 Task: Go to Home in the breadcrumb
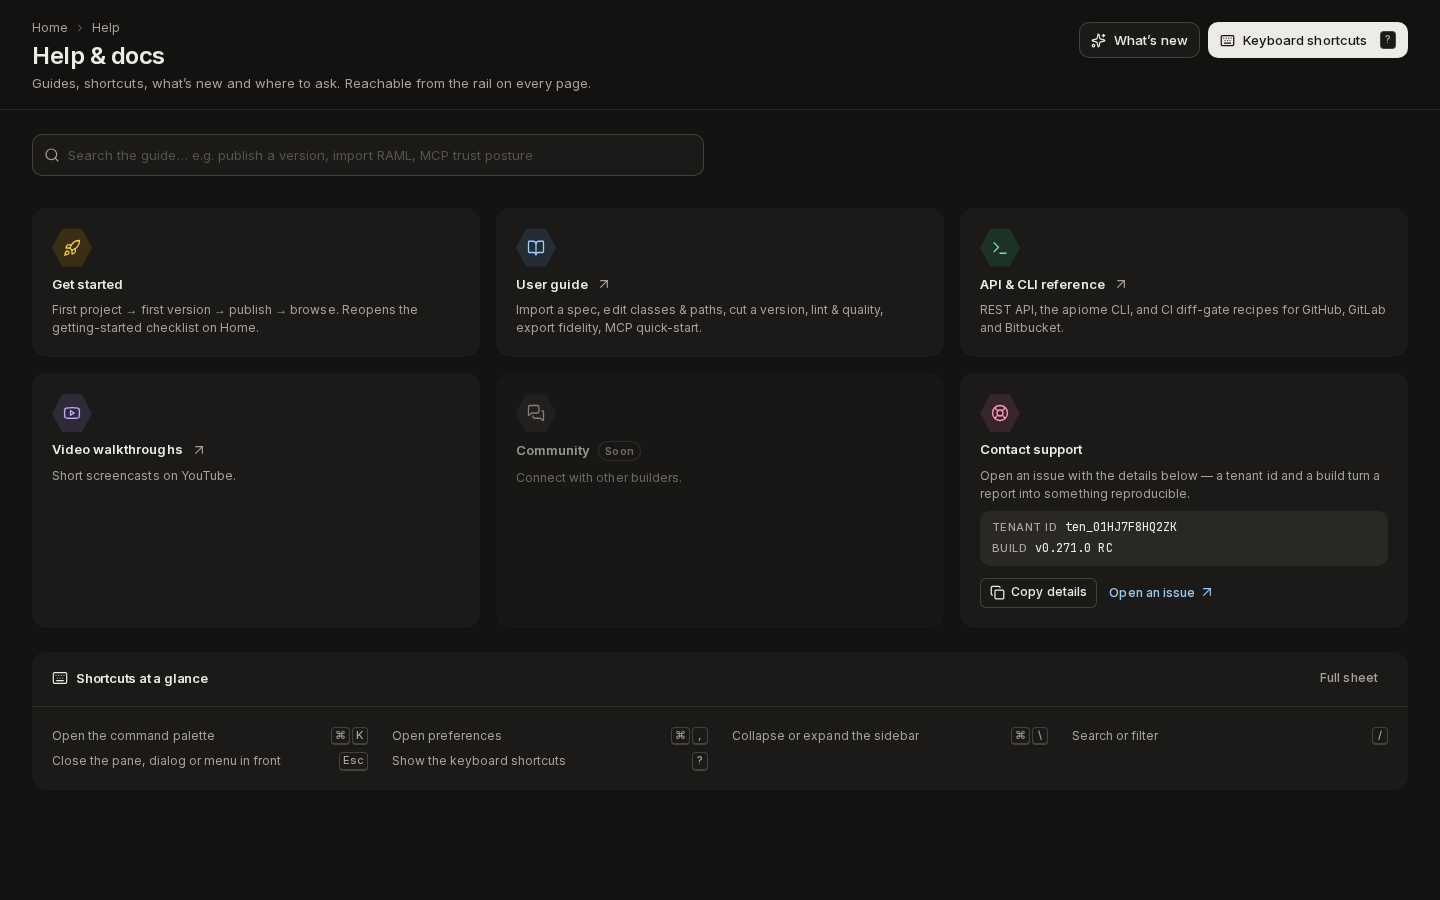tap(50, 28)
